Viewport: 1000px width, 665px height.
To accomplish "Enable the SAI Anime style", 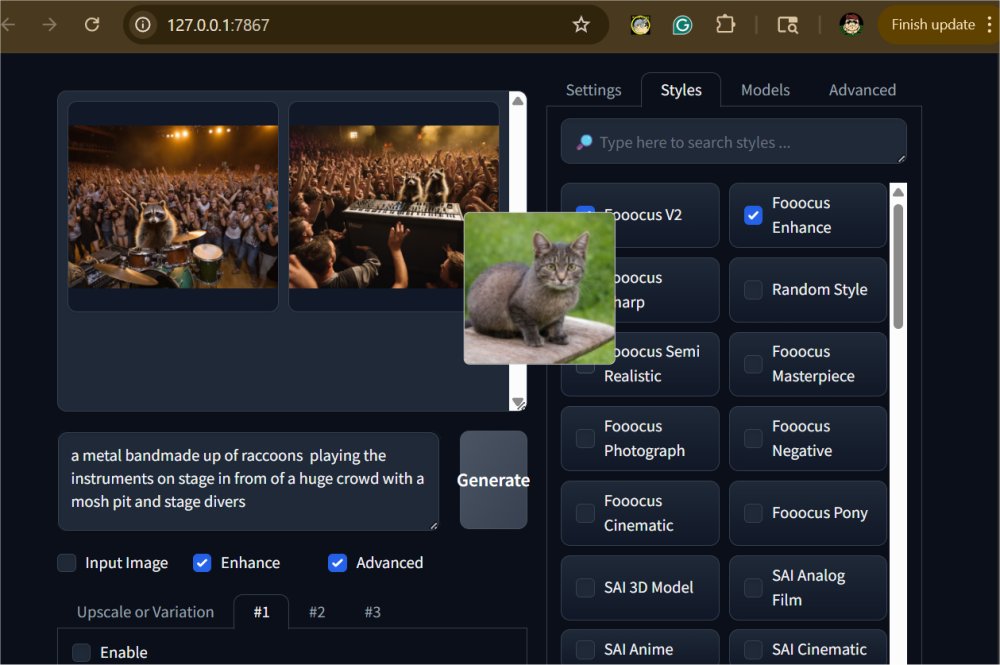I will [x=585, y=650].
